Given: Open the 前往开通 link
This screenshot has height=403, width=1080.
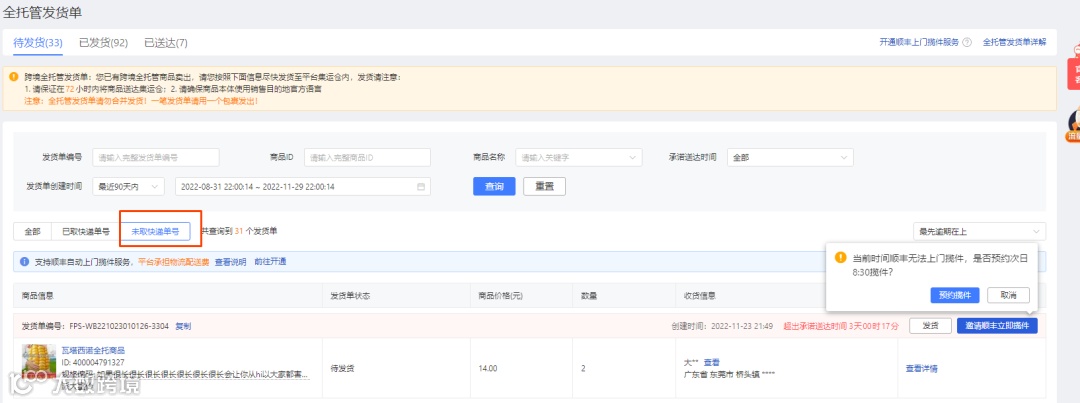Looking at the screenshot, I should coord(270,262).
